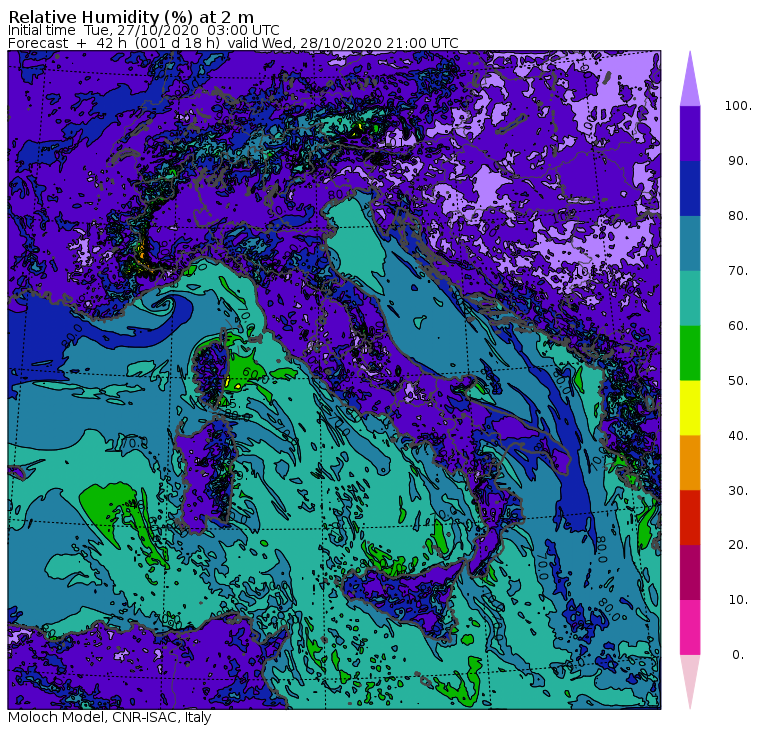760x731 pixels.
Task: Pick the orange 30-40 legend band
Action: (x=690, y=462)
